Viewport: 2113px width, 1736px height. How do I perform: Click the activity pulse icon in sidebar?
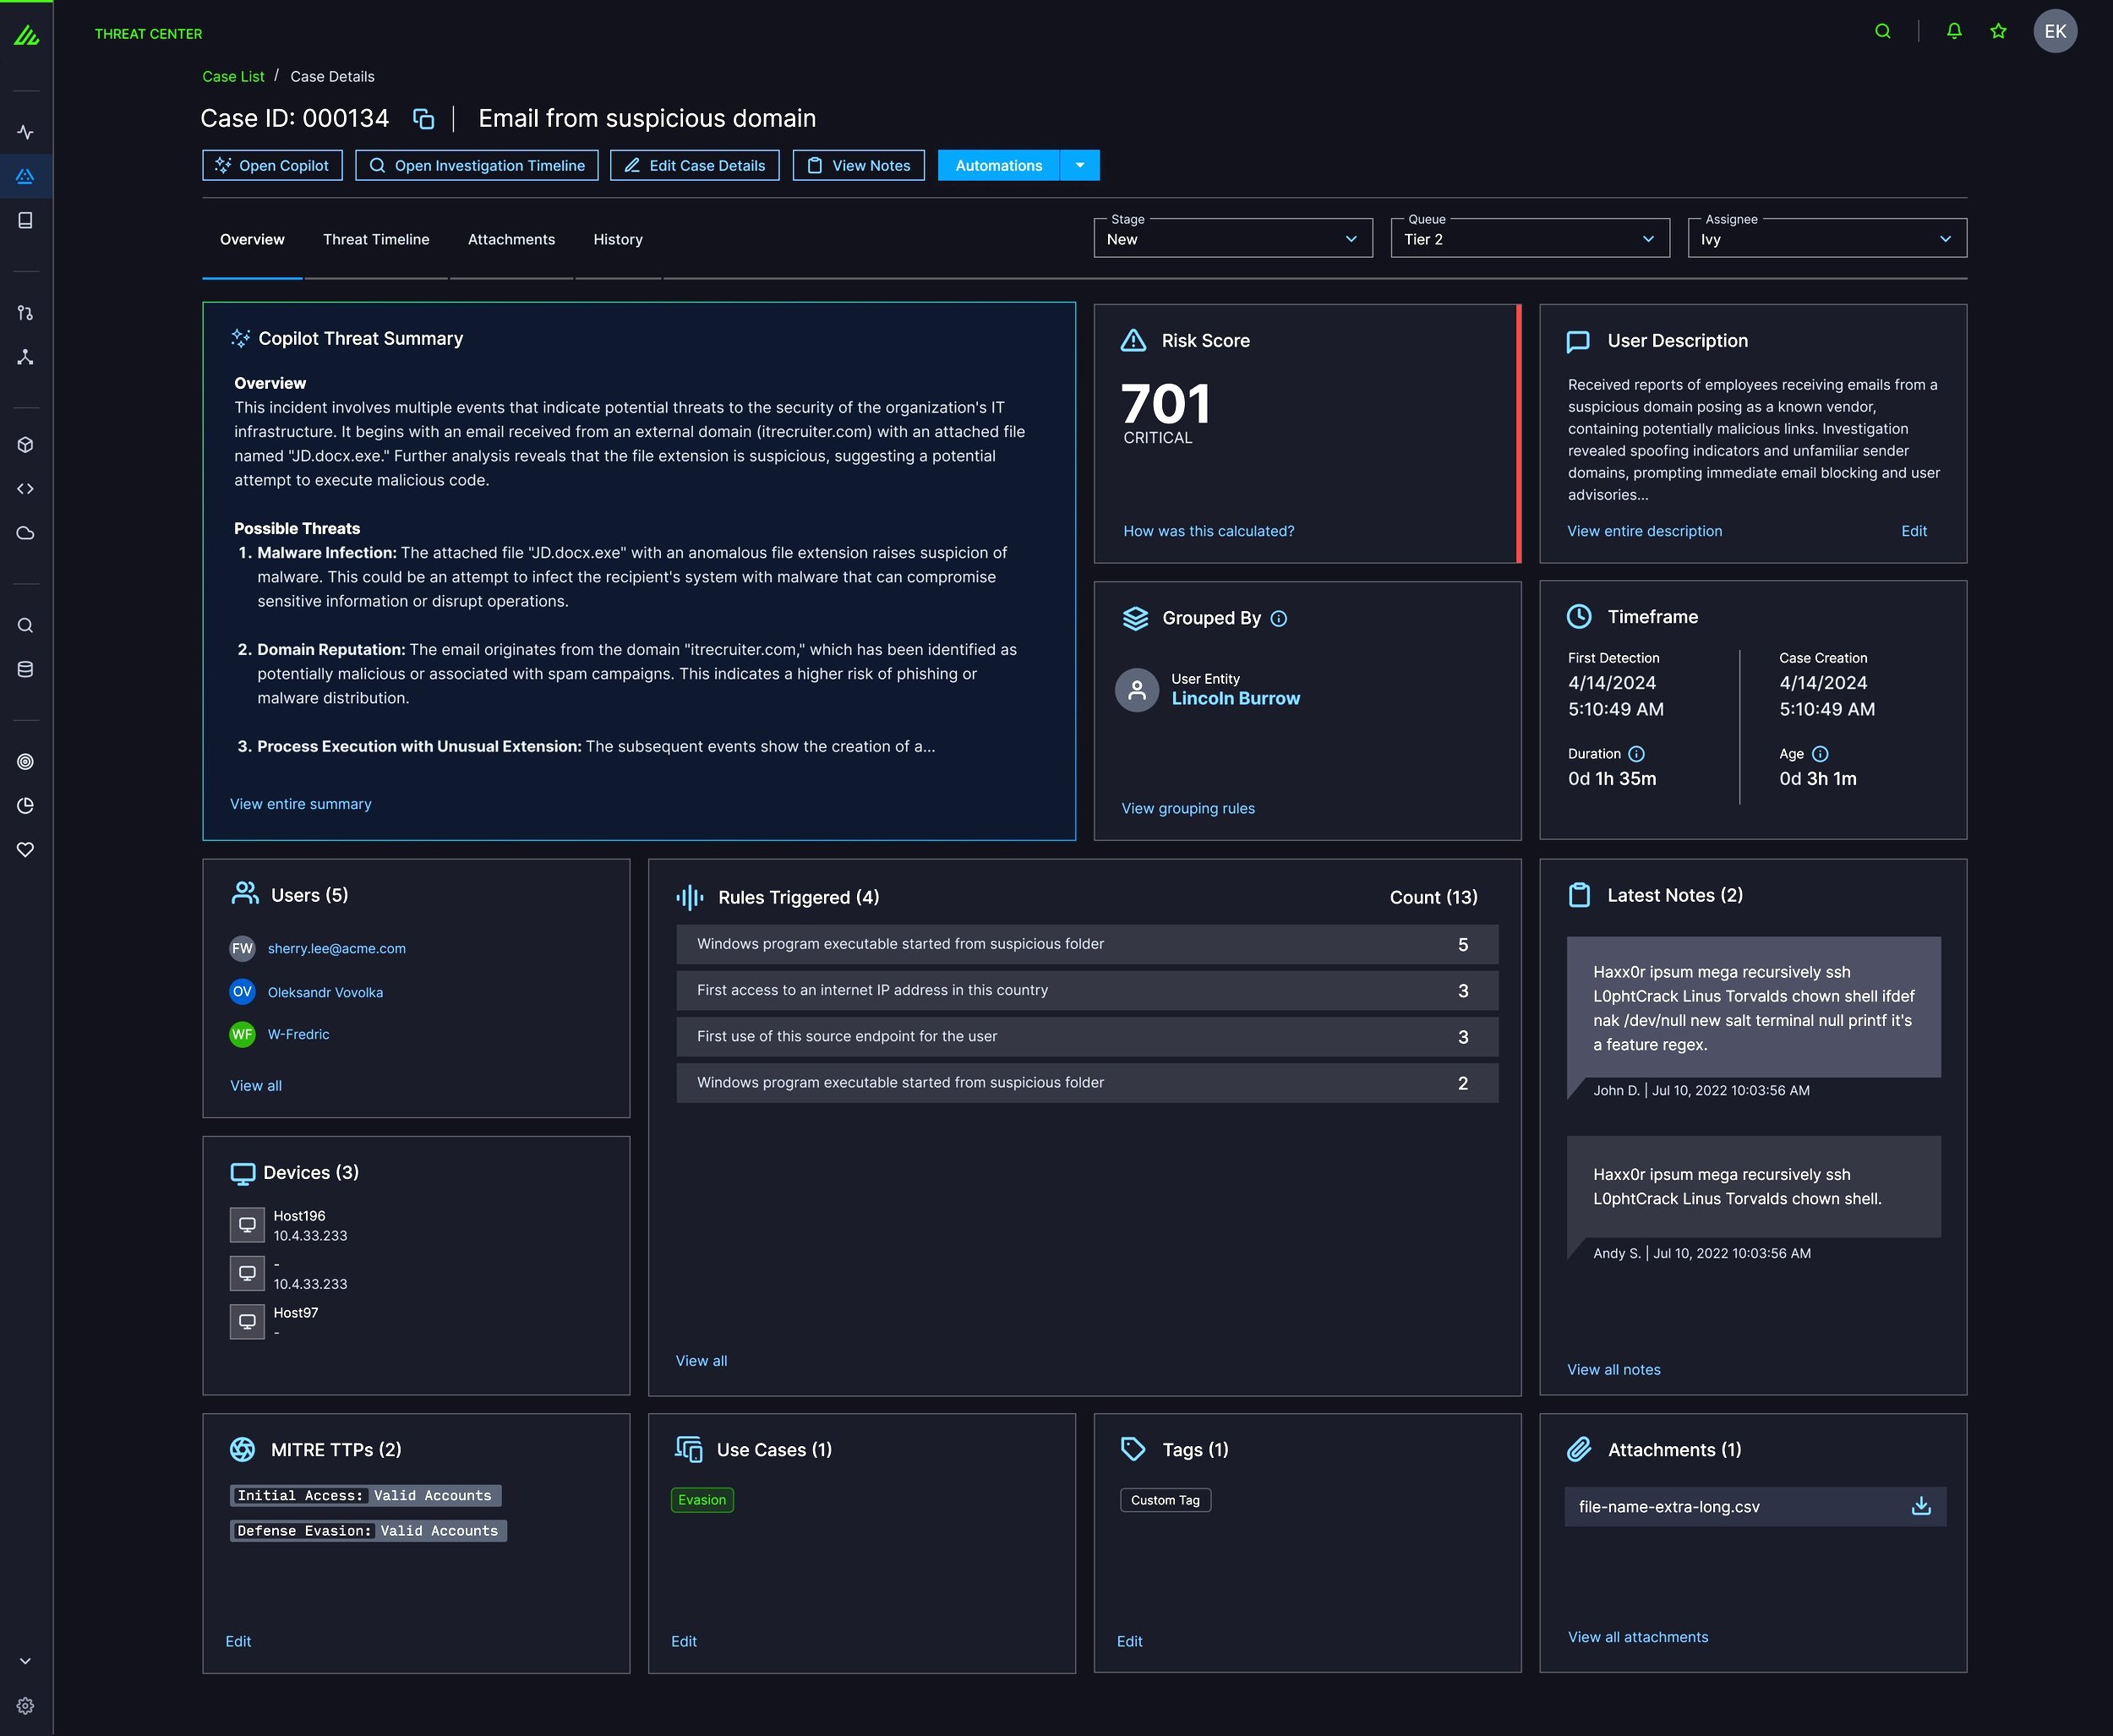coord(26,132)
